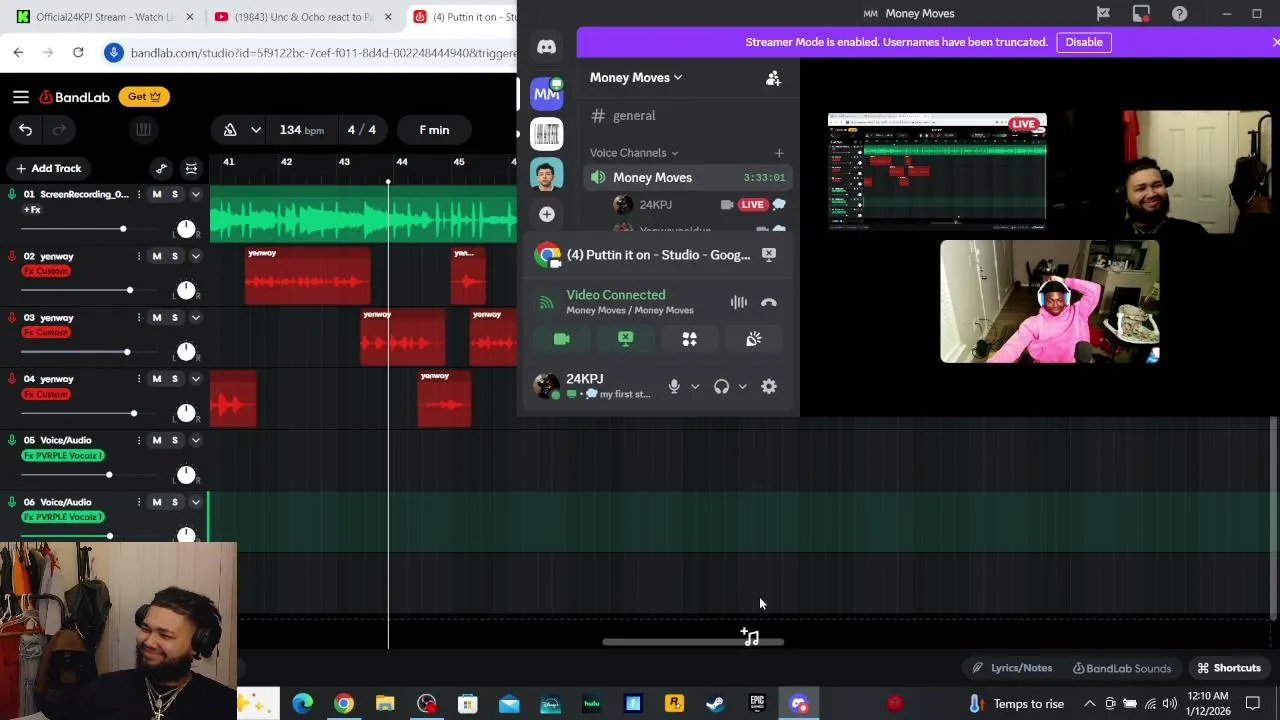The image size is (1280, 720).
Task: Open the F min key selector
Action: click(x=434, y=130)
